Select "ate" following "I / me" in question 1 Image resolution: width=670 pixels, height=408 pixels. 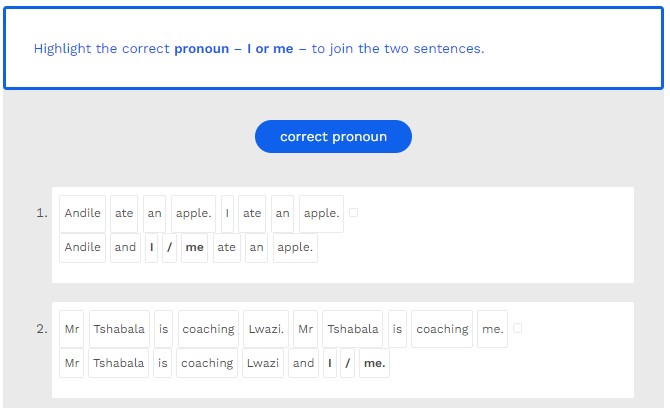pyautogui.click(x=227, y=248)
